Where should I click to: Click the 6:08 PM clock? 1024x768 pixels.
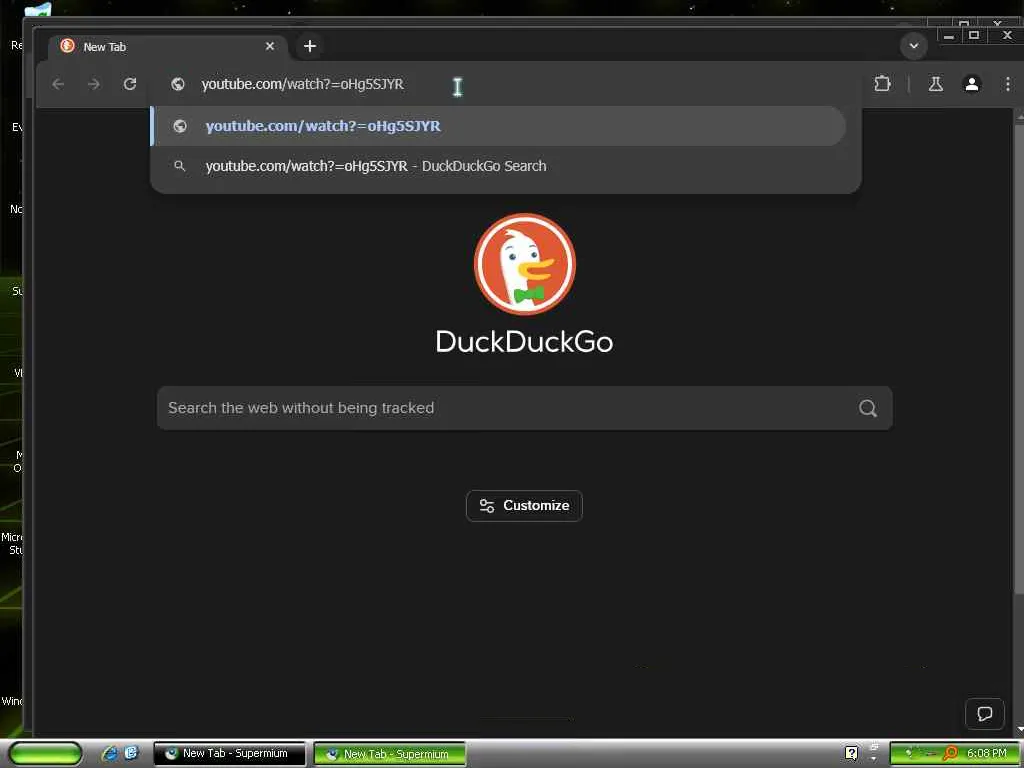(987, 754)
